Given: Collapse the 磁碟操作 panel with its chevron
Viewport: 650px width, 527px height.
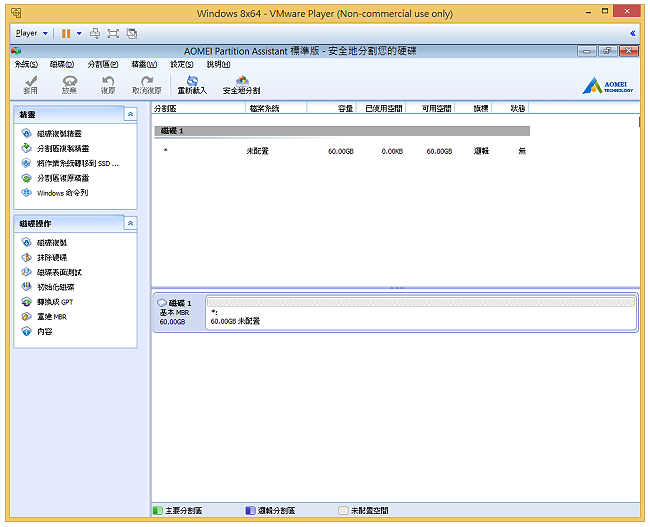Looking at the screenshot, I should pyautogui.click(x=130, y=223).
